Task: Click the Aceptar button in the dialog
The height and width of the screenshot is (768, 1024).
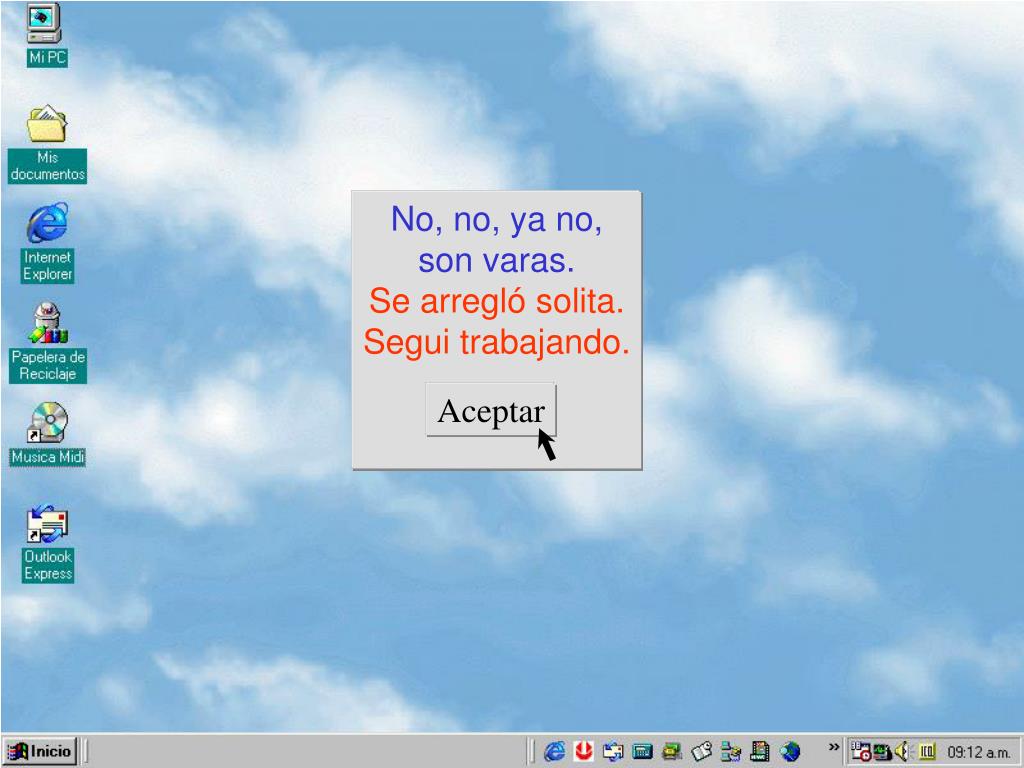Action: 490,409
